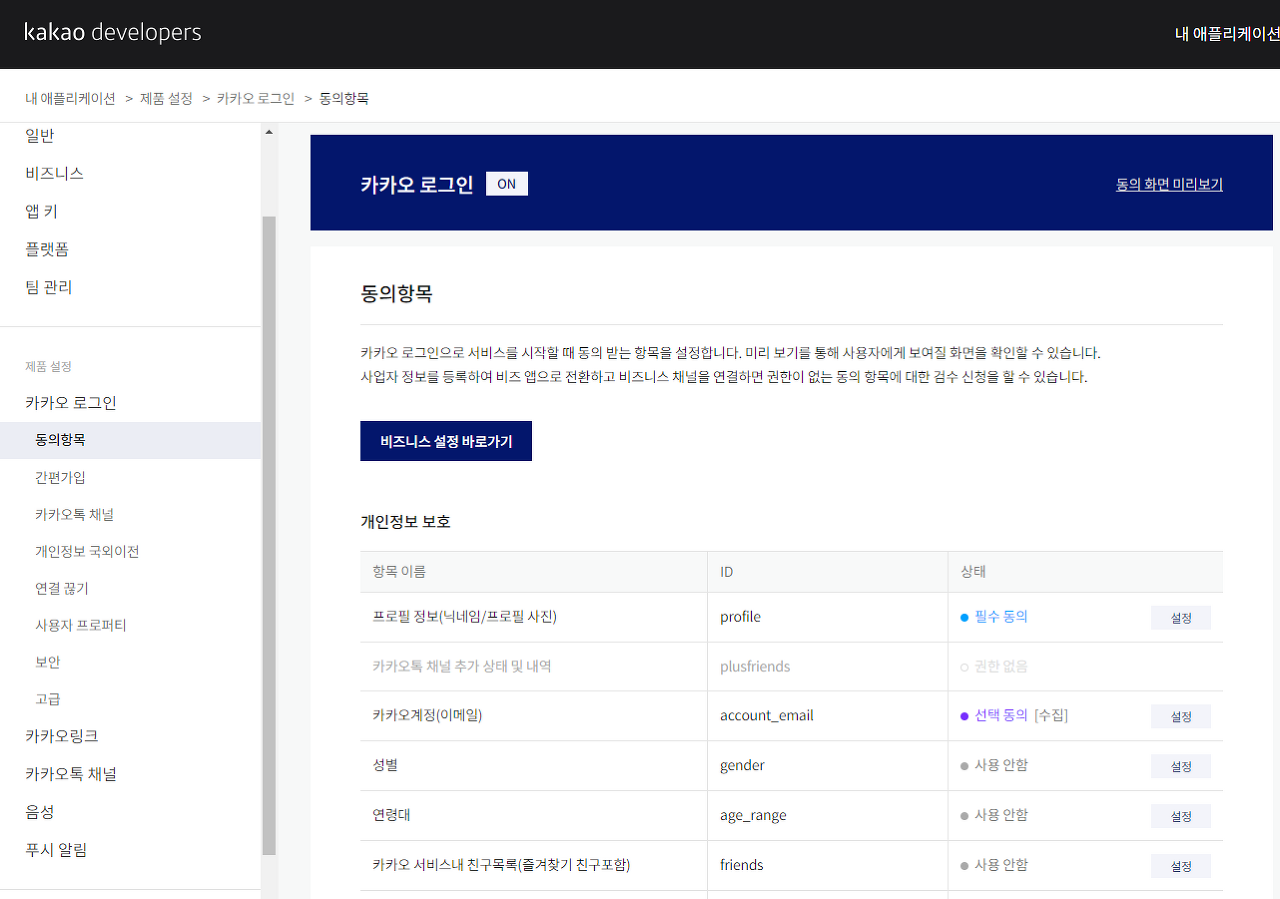
Task: Click 설정 button for account_email row
Action: point(1181,716)
